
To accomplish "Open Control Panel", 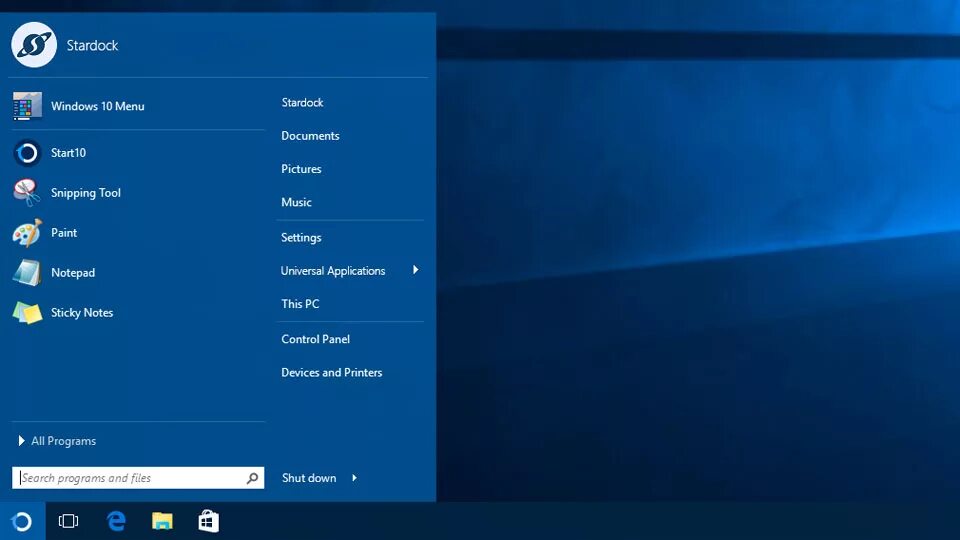I will 316,339.
